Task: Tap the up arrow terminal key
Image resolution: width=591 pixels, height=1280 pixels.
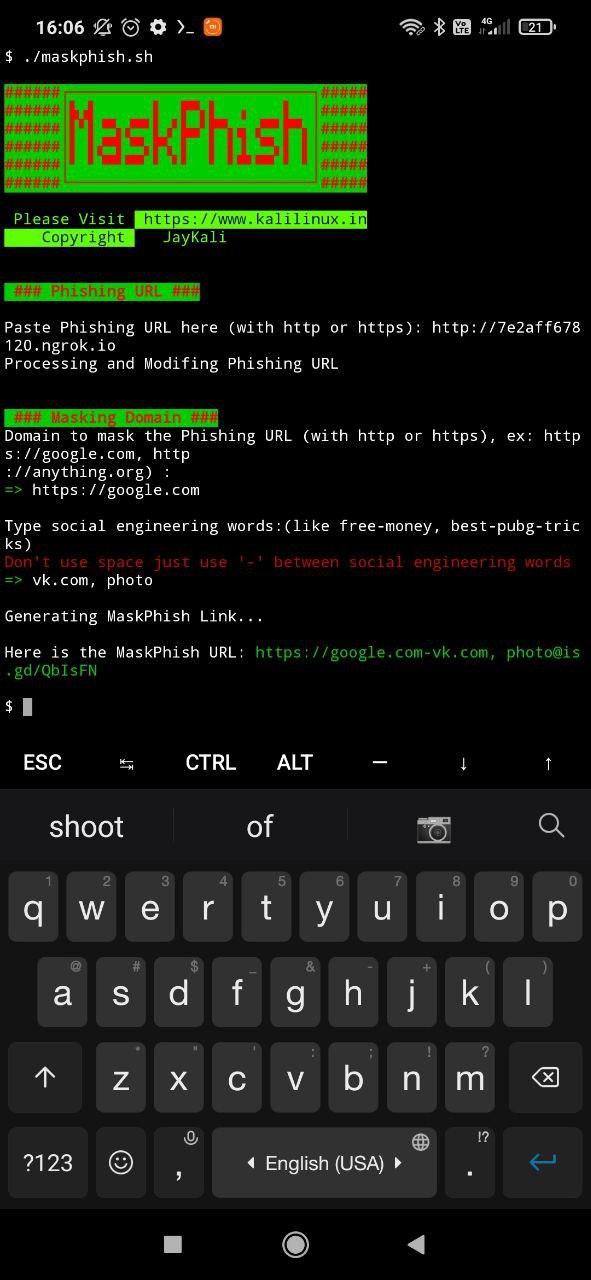Action: coord(548,763)
